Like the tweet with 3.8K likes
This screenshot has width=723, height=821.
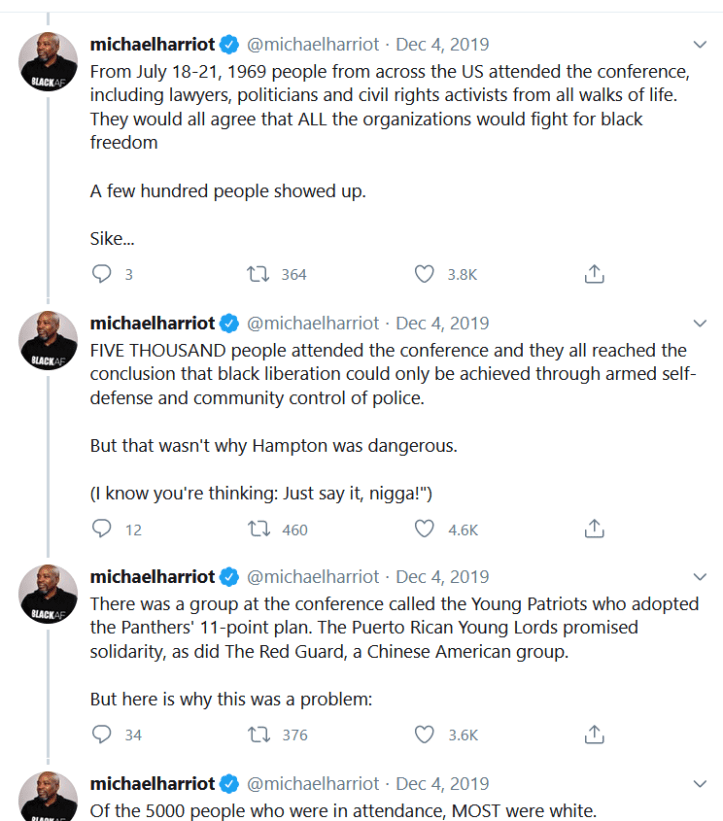425,274
